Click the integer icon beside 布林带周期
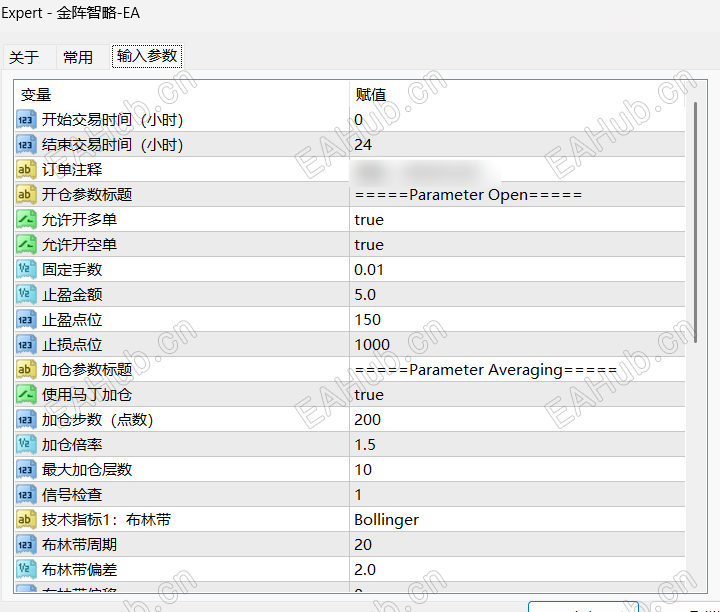The height and width of the screenshot is (612, 720). tap(26, 545)
